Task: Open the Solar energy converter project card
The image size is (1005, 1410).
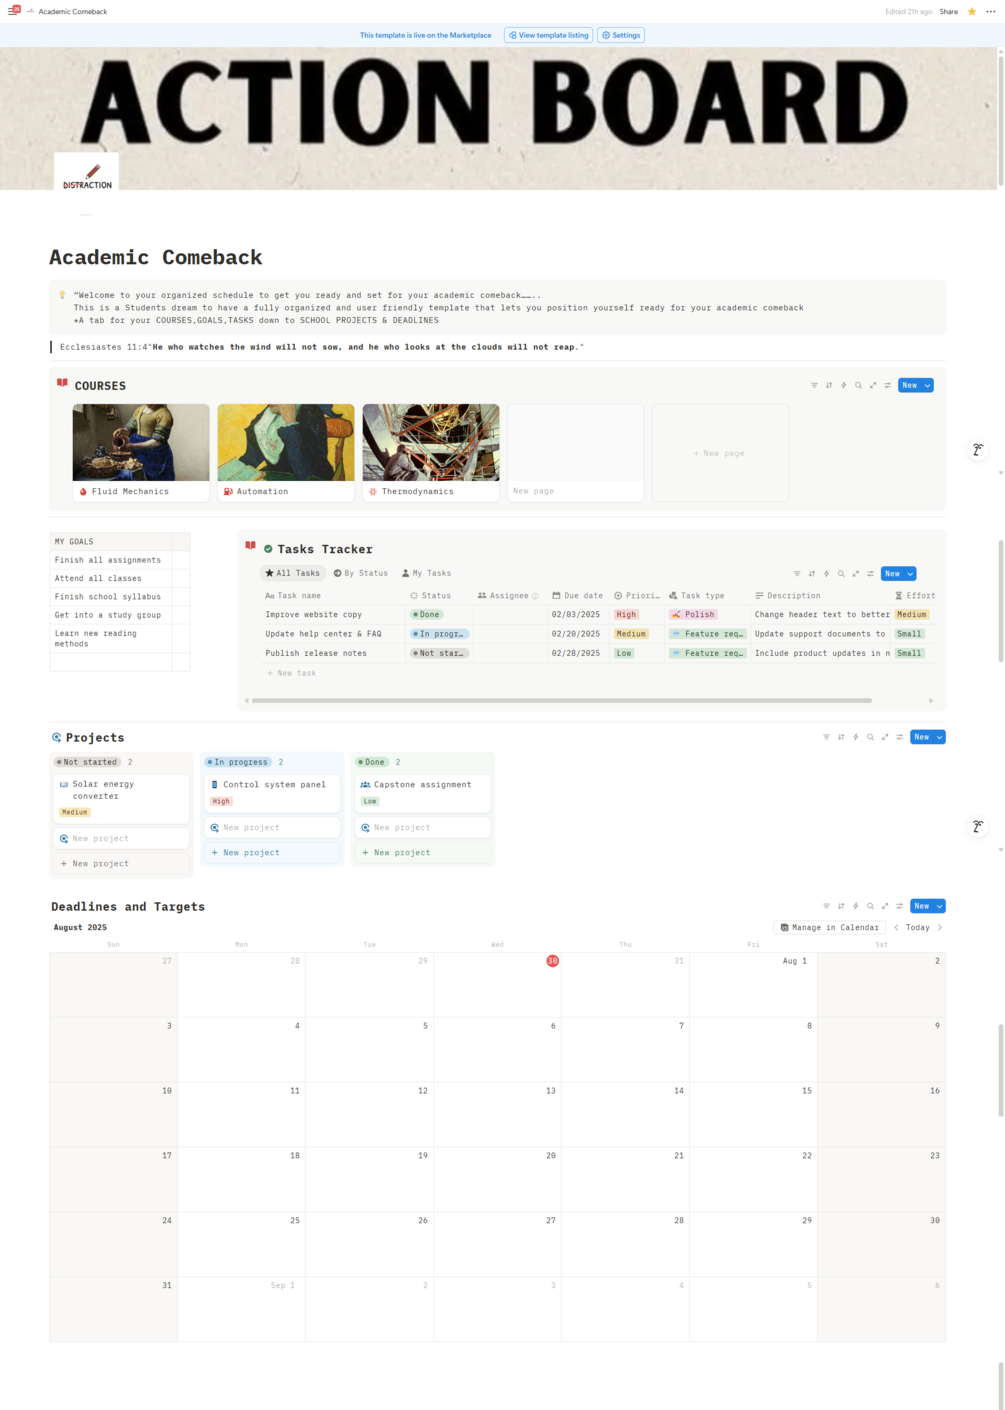Action: pyautogui.click(x=122, y=798)
